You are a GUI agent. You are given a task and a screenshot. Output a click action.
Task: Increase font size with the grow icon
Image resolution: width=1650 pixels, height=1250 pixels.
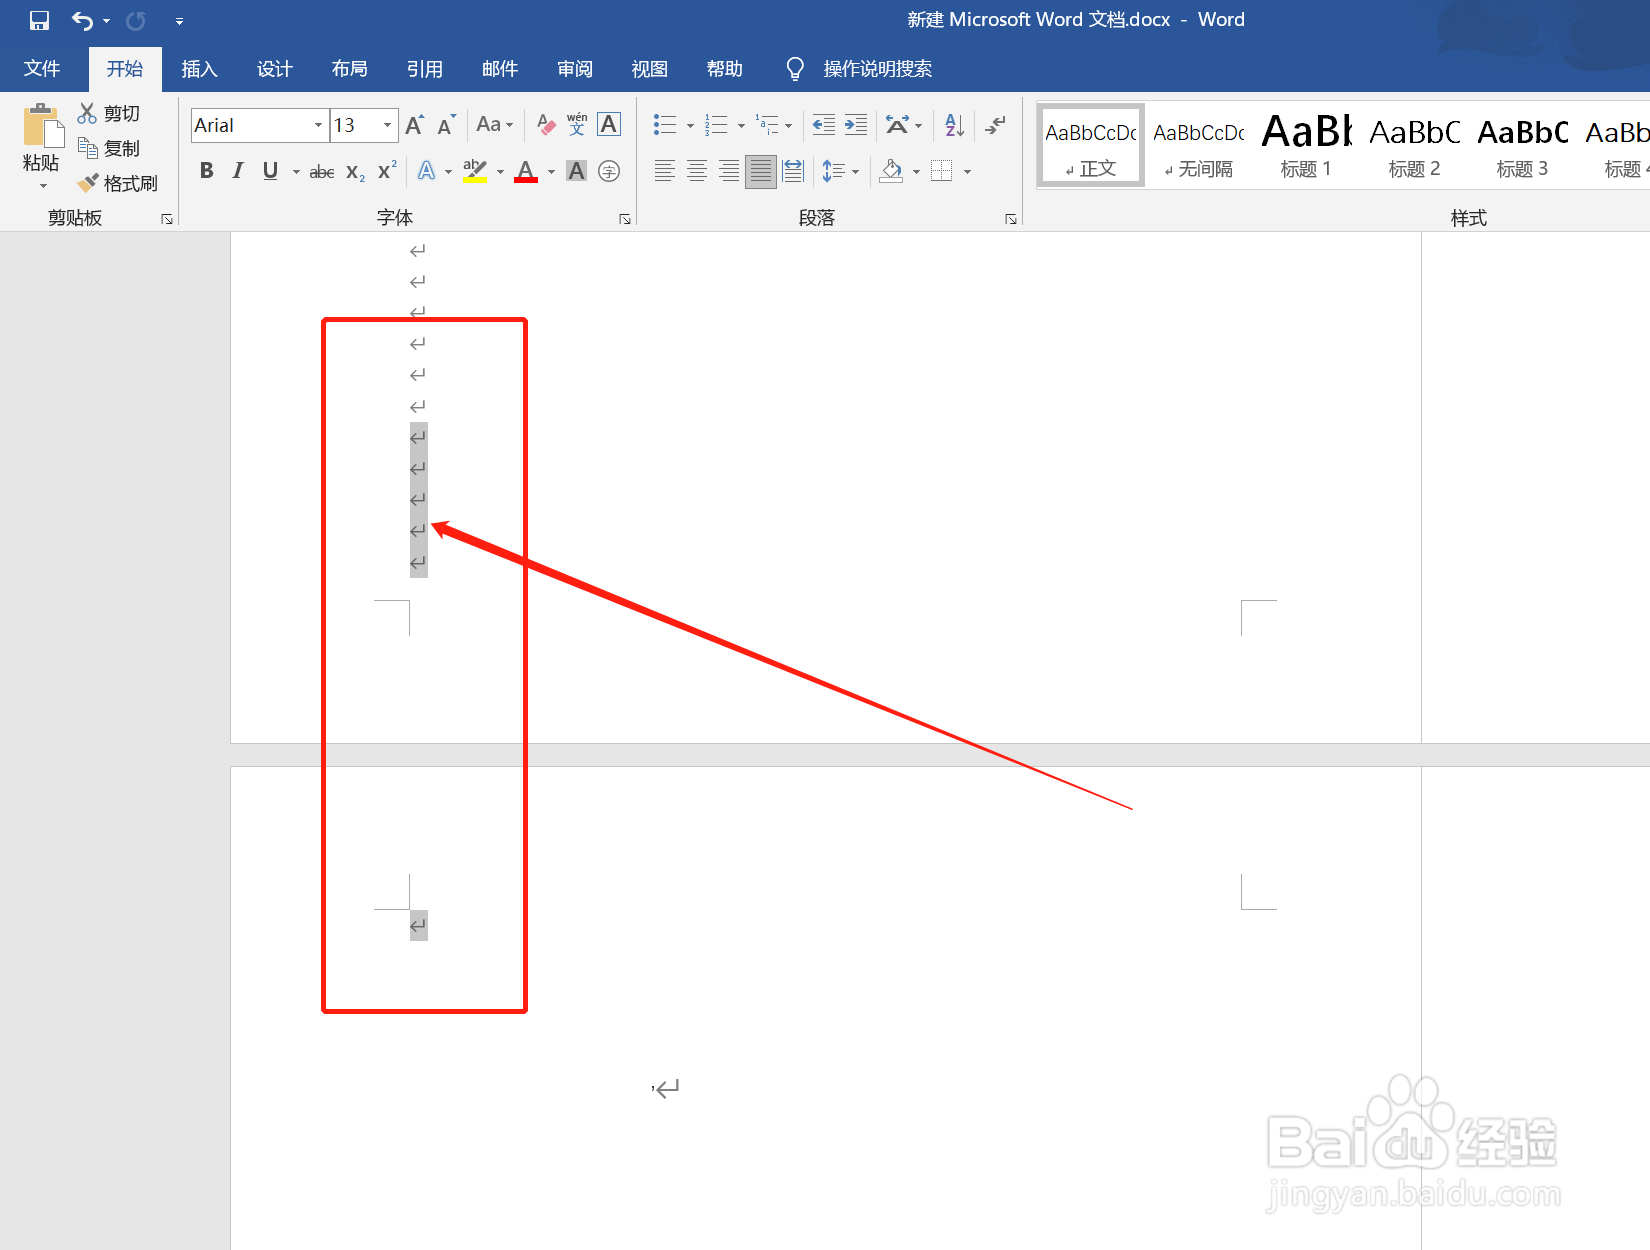coord(415,125)
